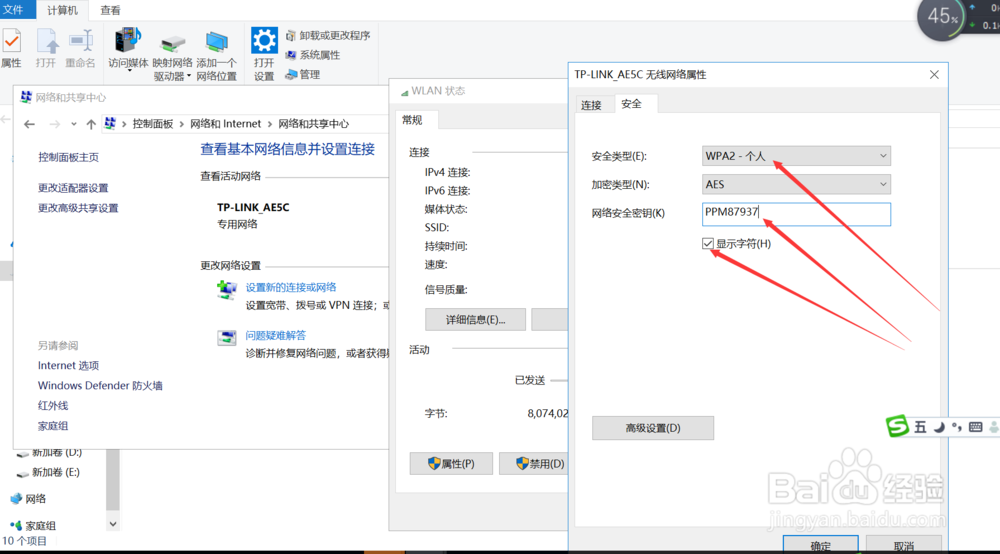Click Network and Internet breadcrumb
This screenshot has height=554, width=1000.
225,124
